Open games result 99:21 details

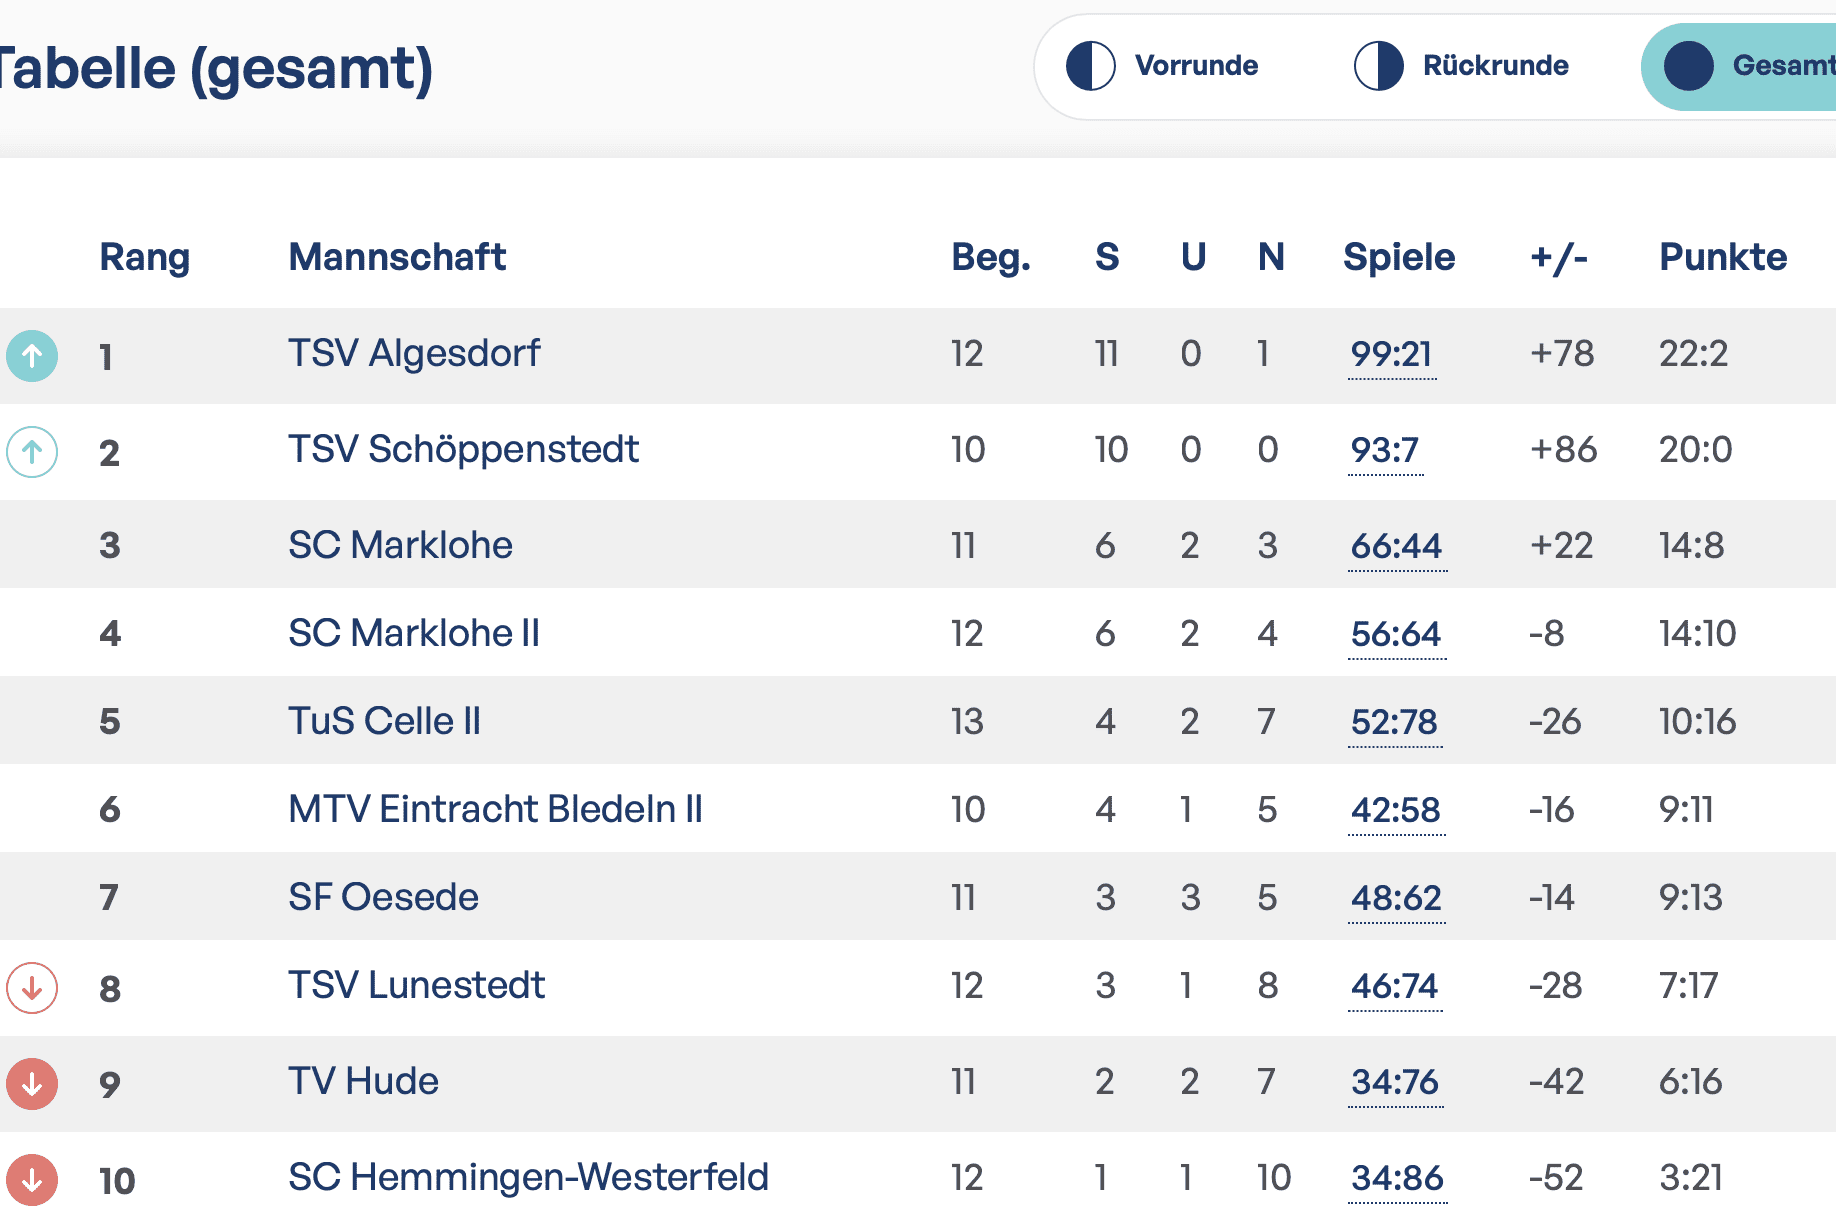[x=1391, y=354]
